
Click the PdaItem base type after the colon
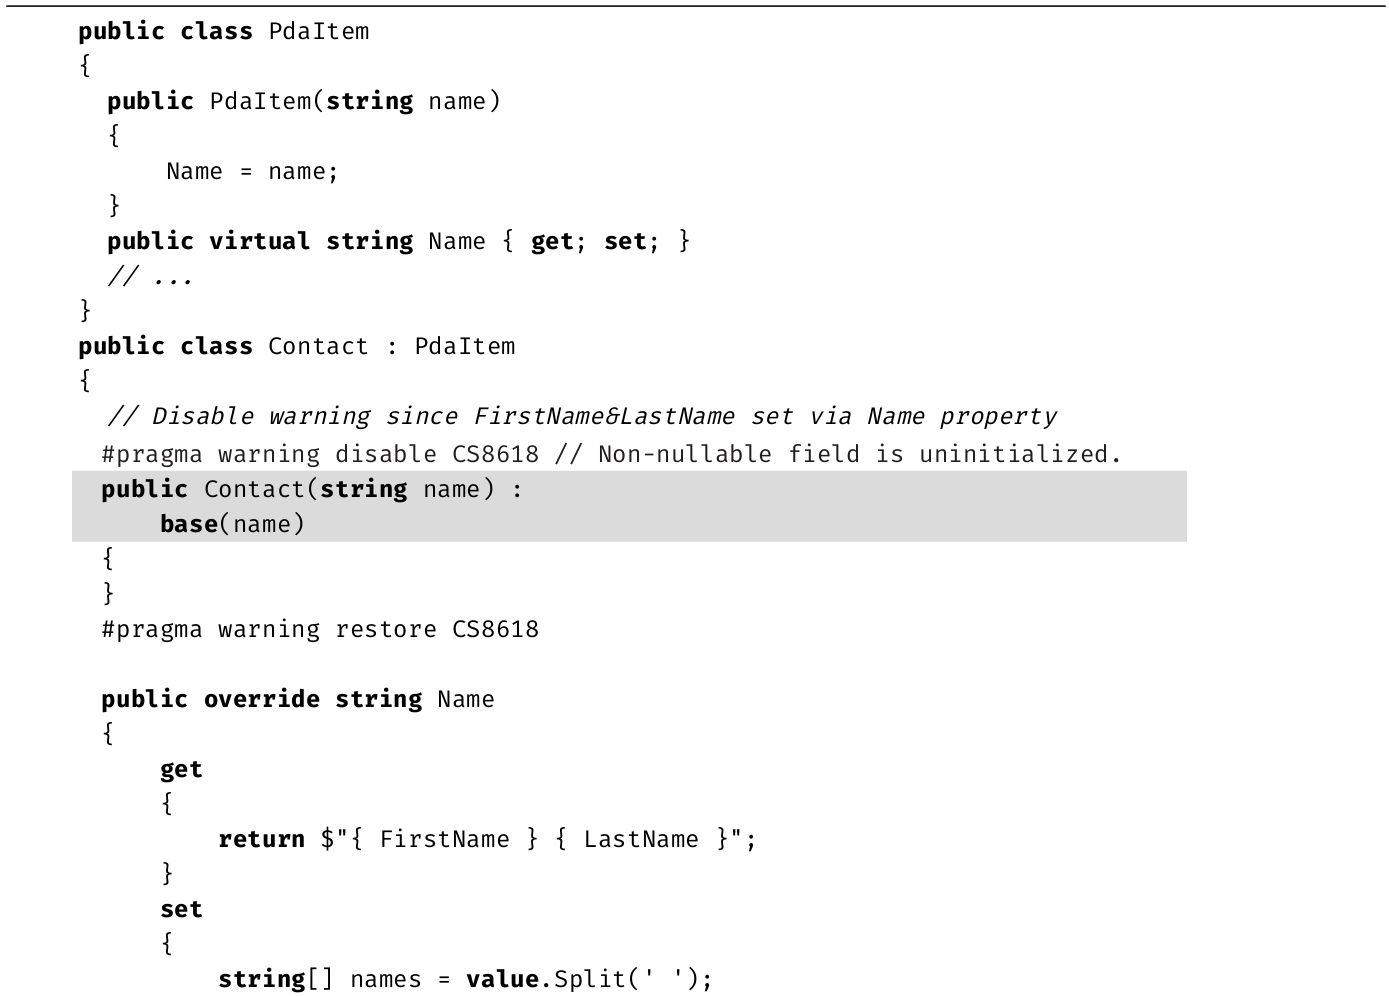pos(464,346)
